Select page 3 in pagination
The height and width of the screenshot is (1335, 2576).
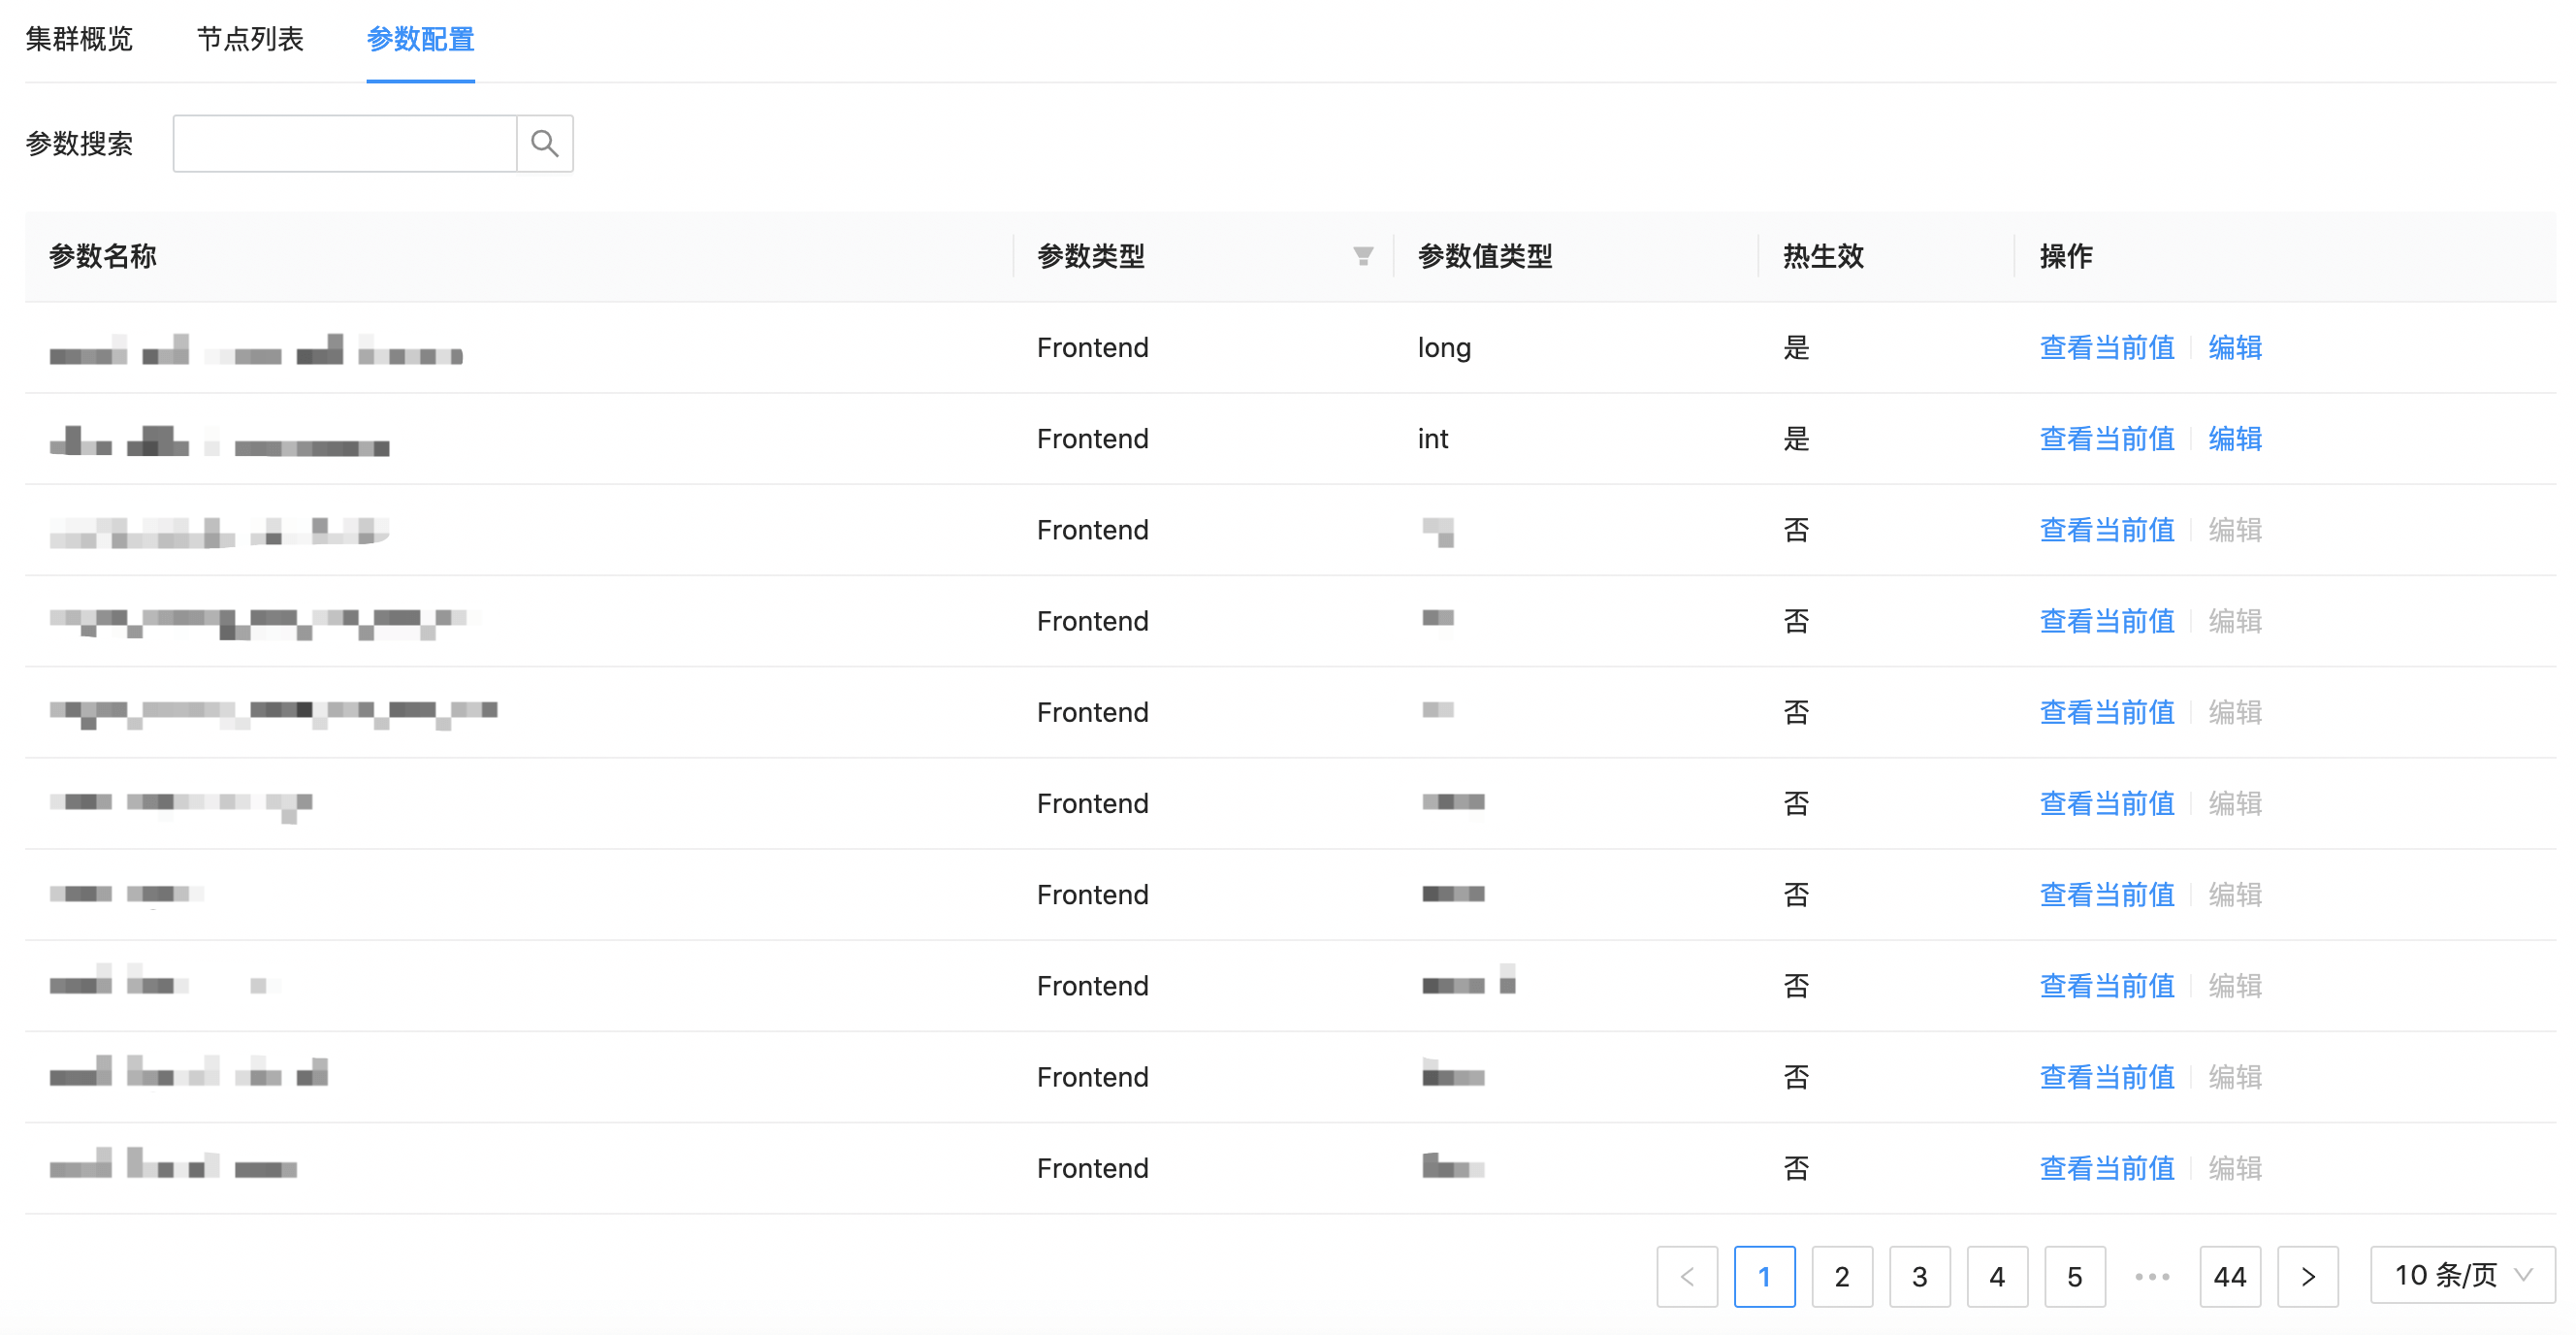tap(1920, 1276)
